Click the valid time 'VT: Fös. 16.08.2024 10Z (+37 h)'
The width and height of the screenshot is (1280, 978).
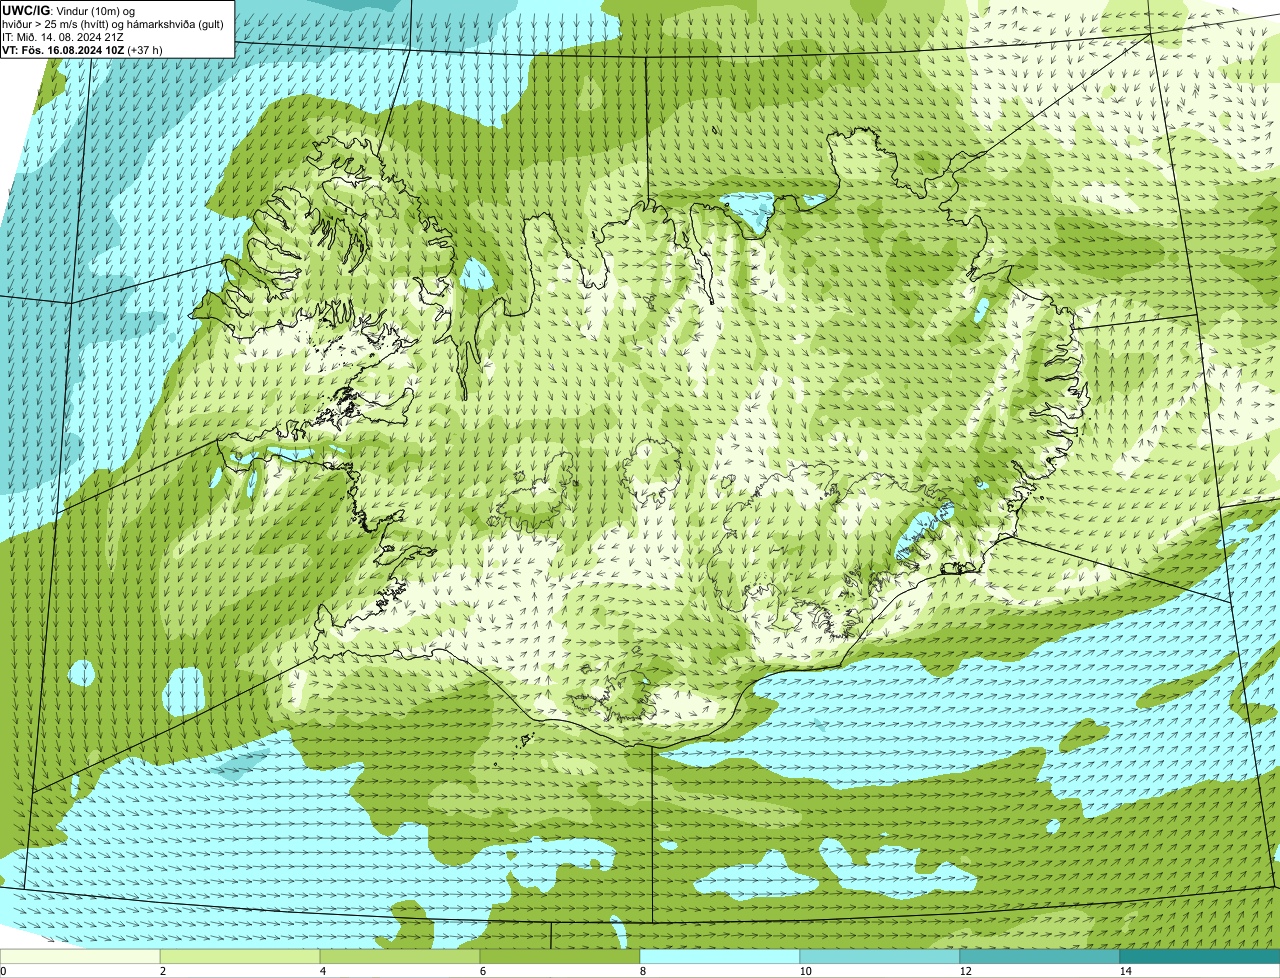tap(83, 49)
